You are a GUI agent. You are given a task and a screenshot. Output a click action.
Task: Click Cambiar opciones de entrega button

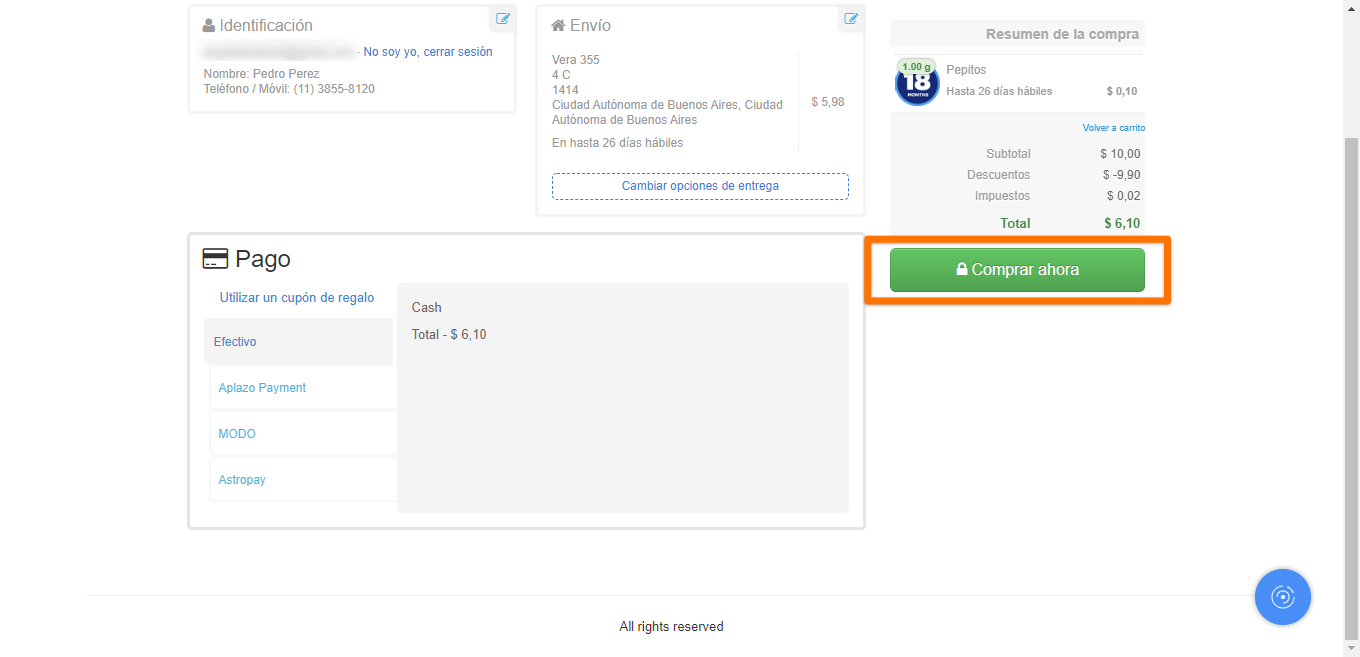pos(700,186)
